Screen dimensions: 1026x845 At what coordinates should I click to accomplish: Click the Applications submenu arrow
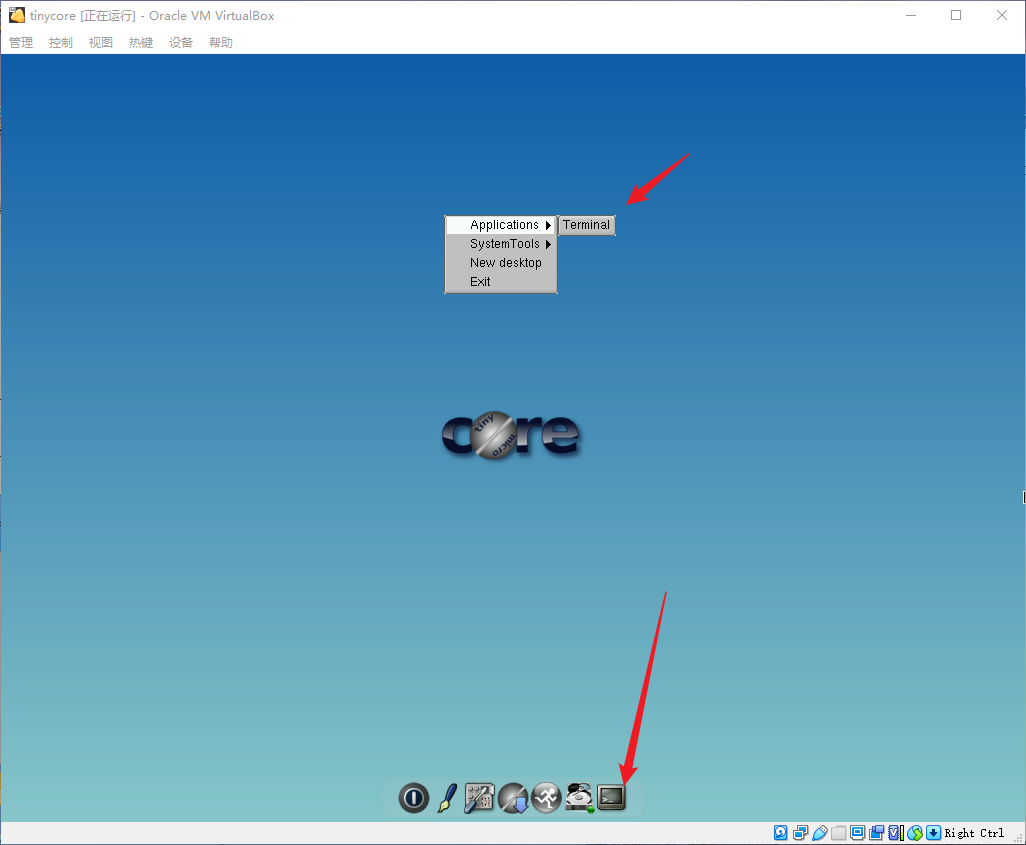548,225
